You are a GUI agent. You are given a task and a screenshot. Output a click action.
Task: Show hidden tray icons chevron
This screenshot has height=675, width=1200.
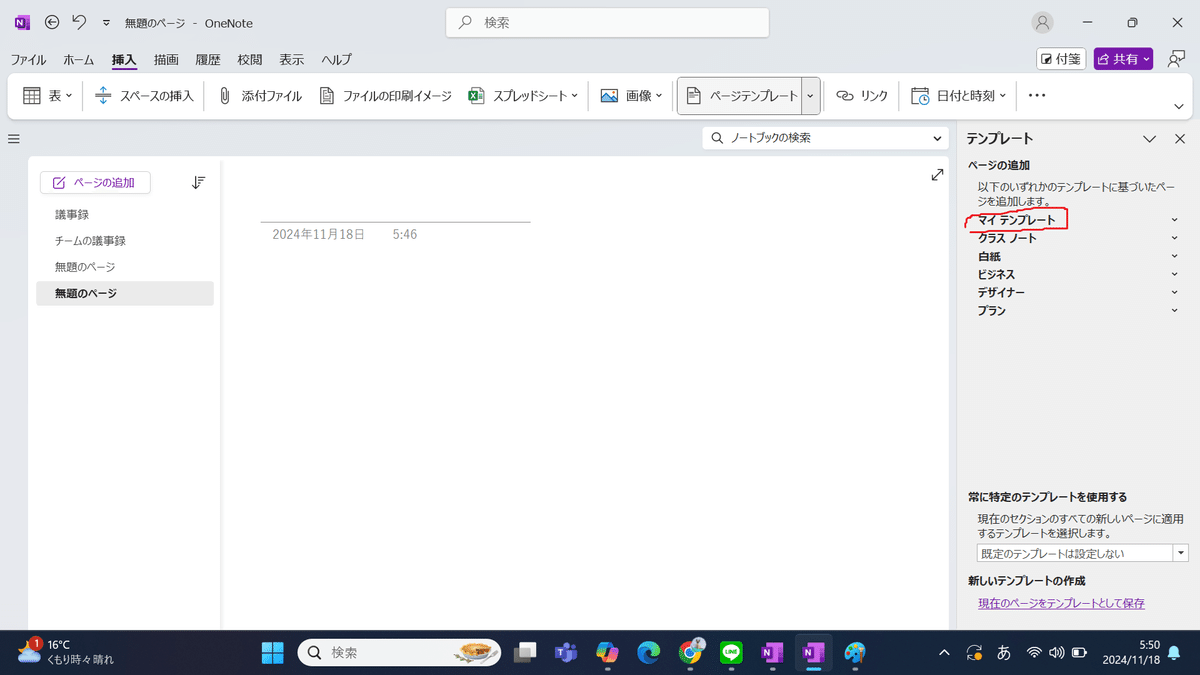(x=944, y=653)
